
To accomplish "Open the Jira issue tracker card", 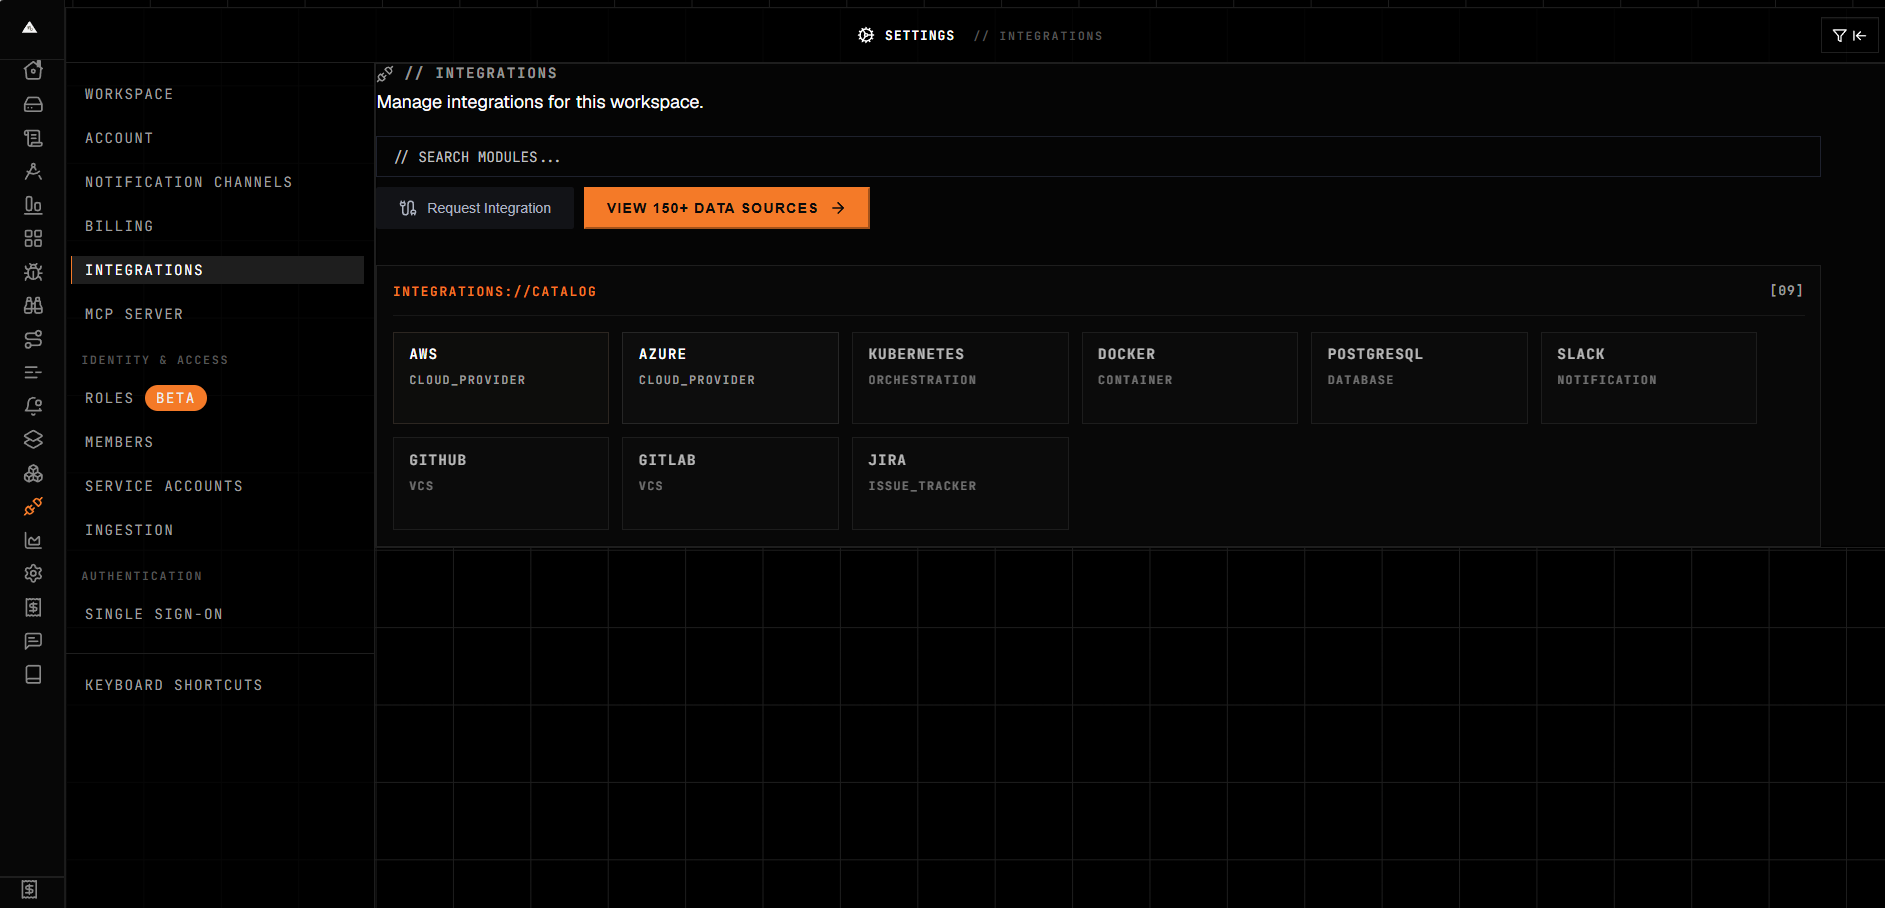I will pos(960,484).
